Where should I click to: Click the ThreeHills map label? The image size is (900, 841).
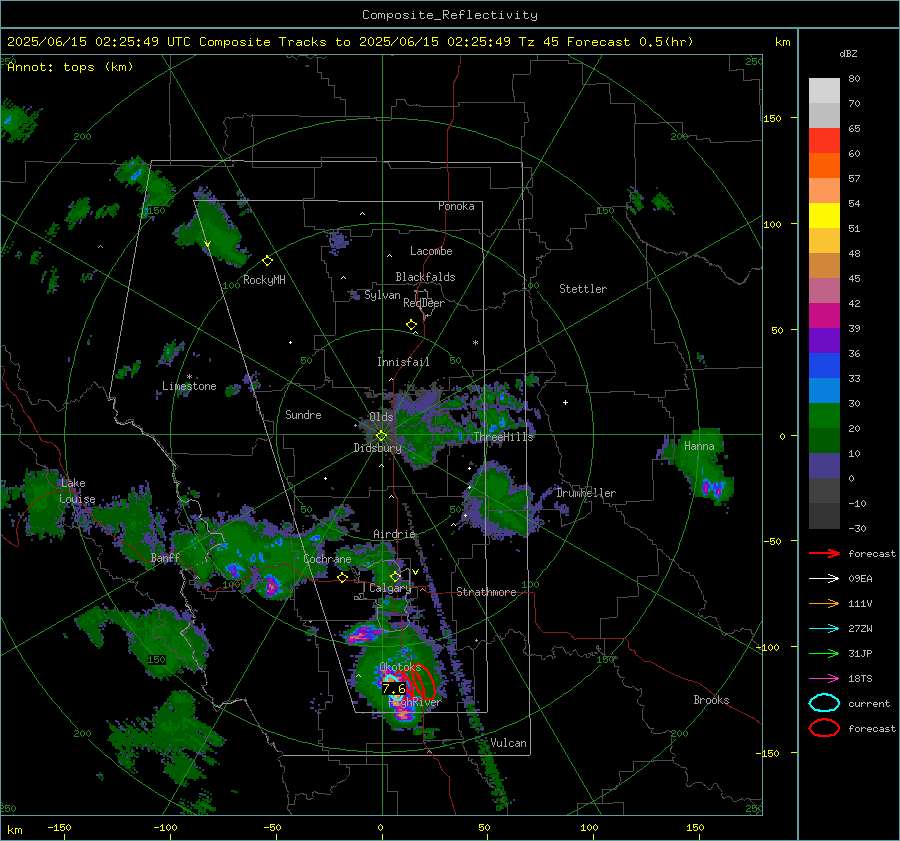pos(503,437)
